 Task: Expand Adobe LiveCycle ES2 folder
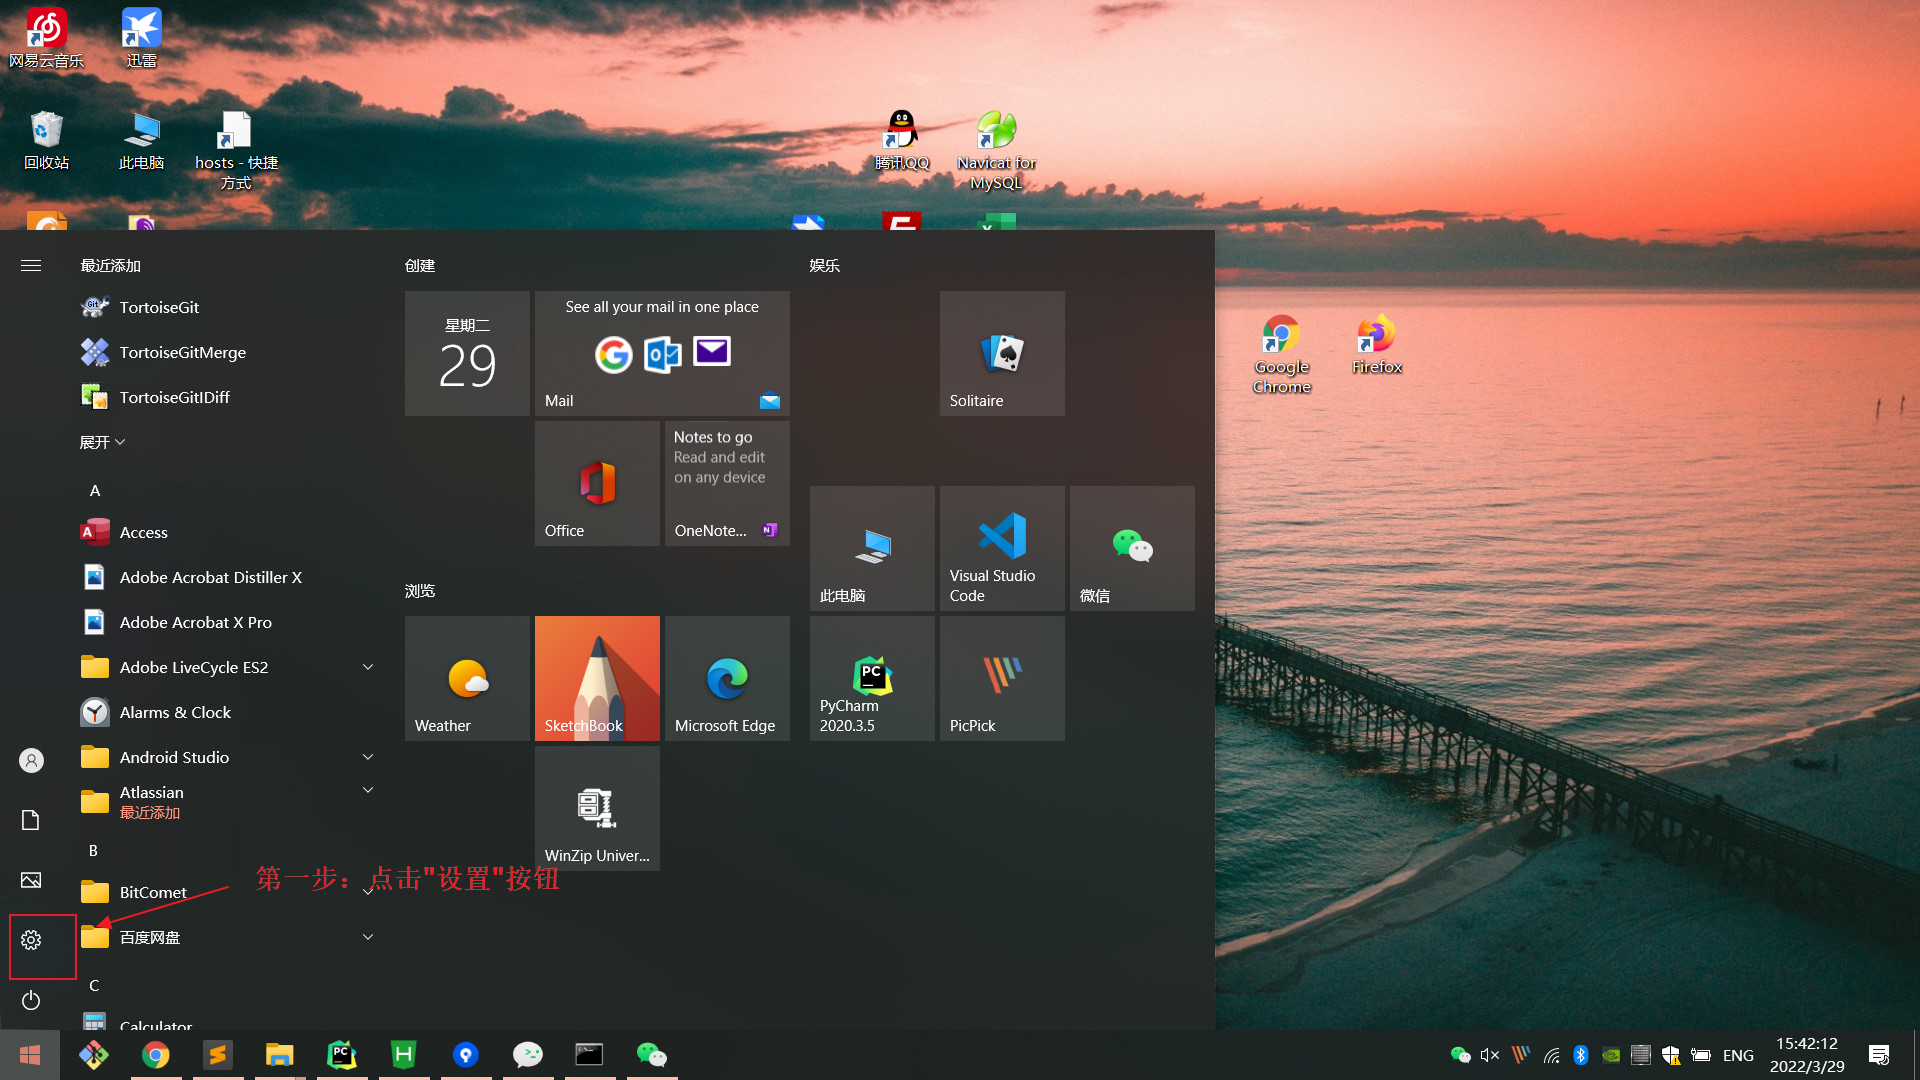368,666
